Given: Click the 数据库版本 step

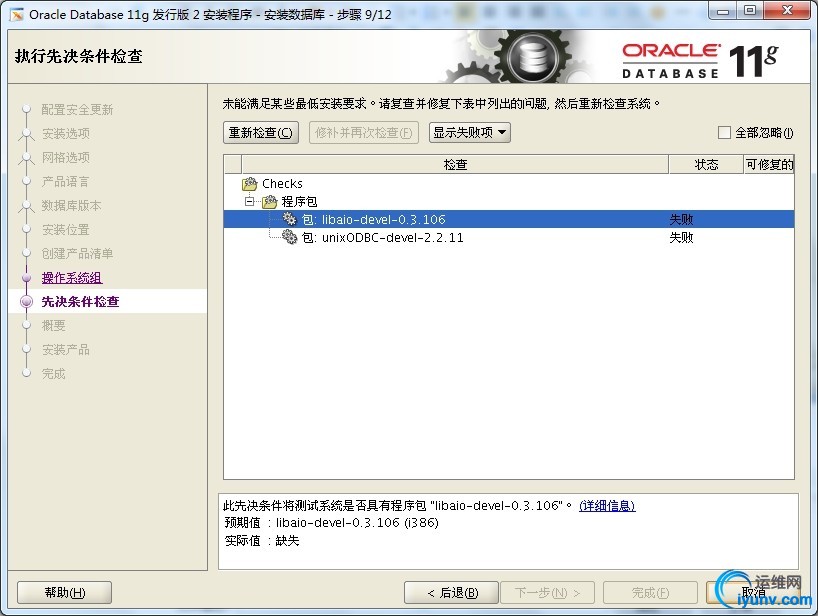Looking at the screenshot, I should (71, 206).
